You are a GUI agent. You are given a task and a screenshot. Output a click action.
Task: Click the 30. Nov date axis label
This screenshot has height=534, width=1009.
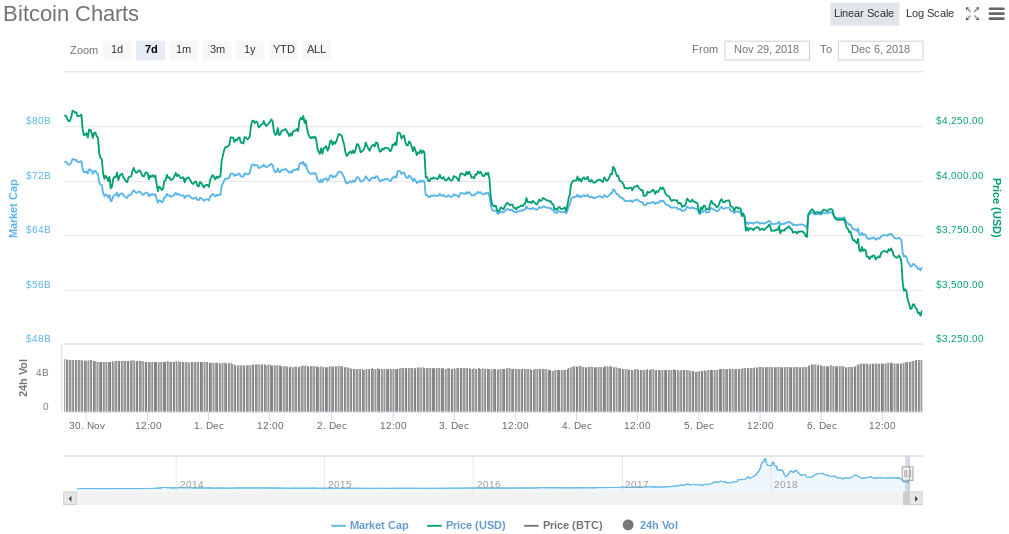(x=87, y=426)
